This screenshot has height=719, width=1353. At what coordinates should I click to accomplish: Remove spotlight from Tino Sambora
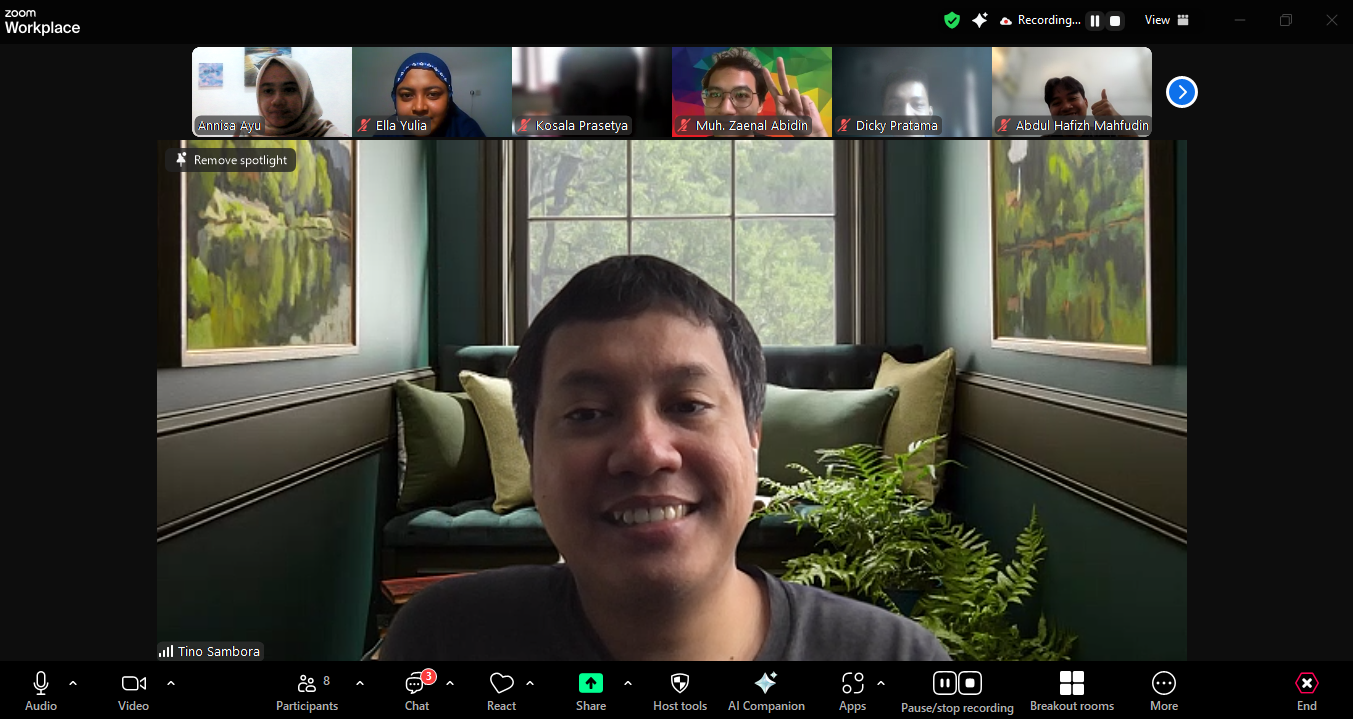(231, 160)
